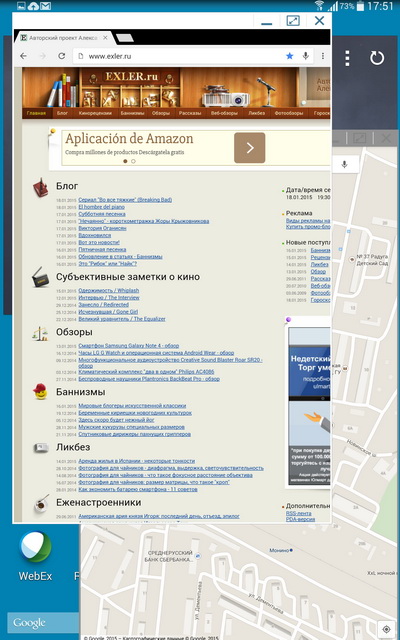Switch to the exler.ru browser tab
Screen dimensions: 400x640
click(x=63, y=38)
